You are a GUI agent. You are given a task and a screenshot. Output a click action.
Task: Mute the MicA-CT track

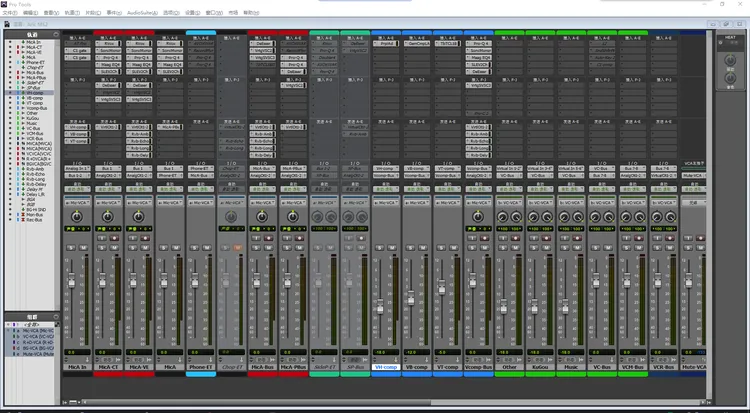click(x=115, y=248)
